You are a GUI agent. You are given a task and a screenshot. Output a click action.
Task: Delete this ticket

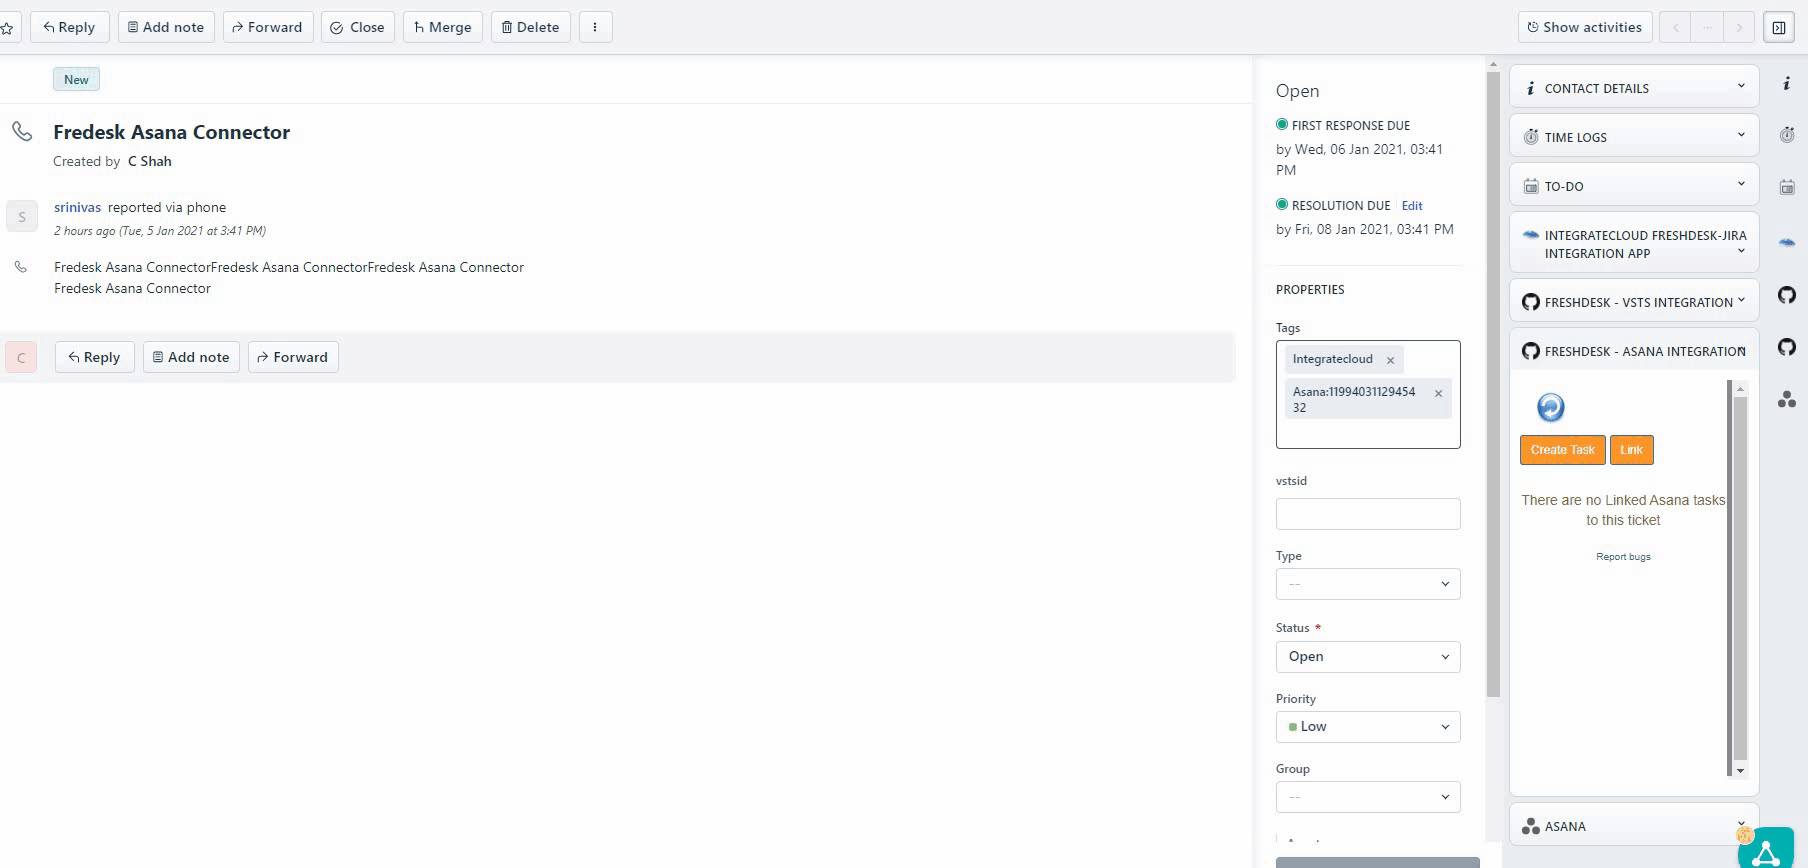(x=531, y=27)
